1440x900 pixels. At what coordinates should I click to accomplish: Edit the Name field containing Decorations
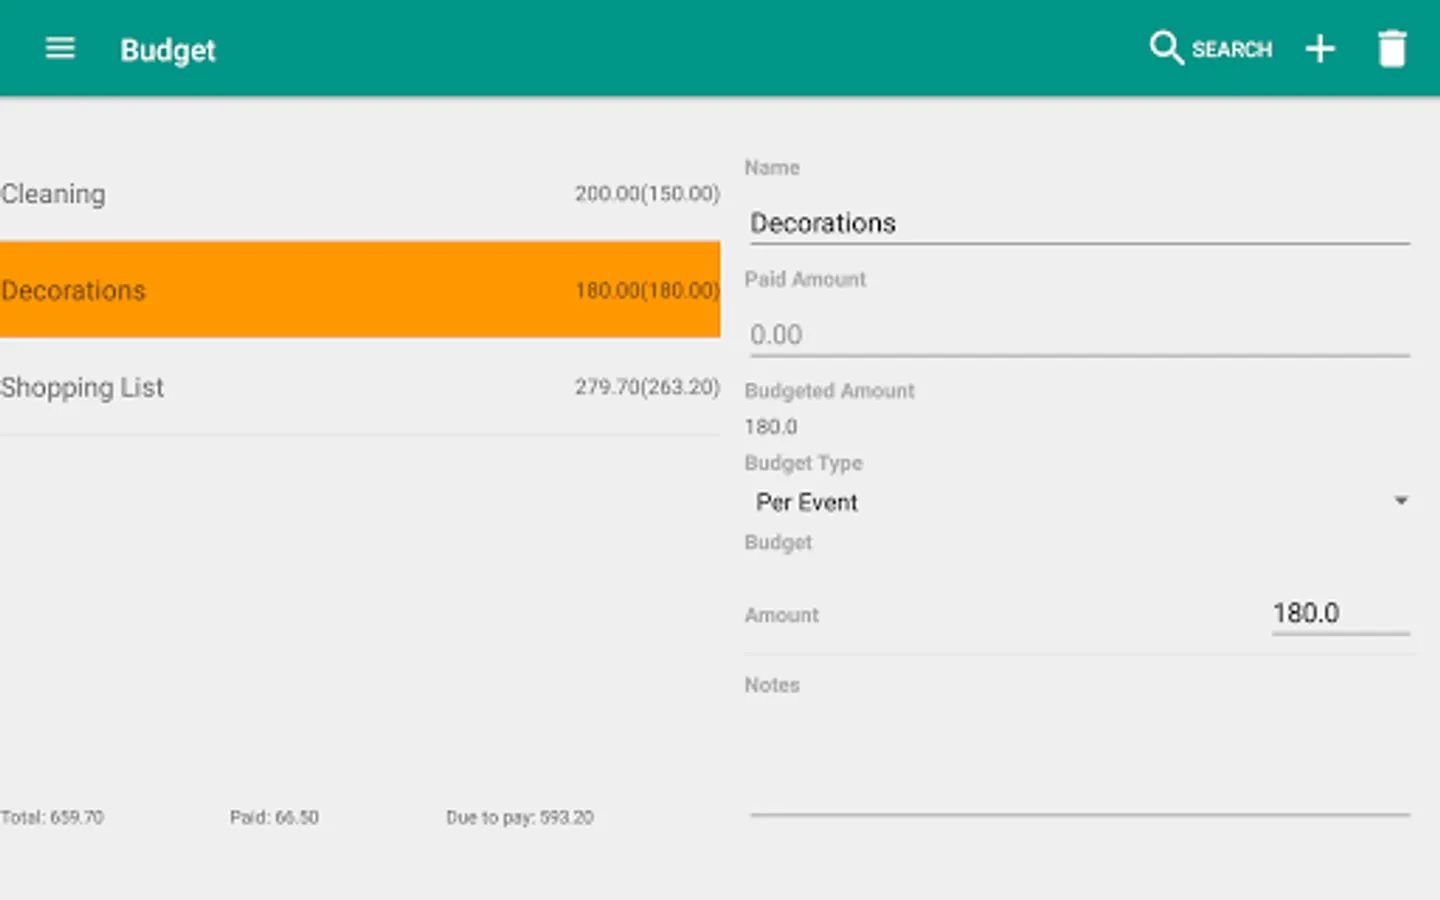1080,223
